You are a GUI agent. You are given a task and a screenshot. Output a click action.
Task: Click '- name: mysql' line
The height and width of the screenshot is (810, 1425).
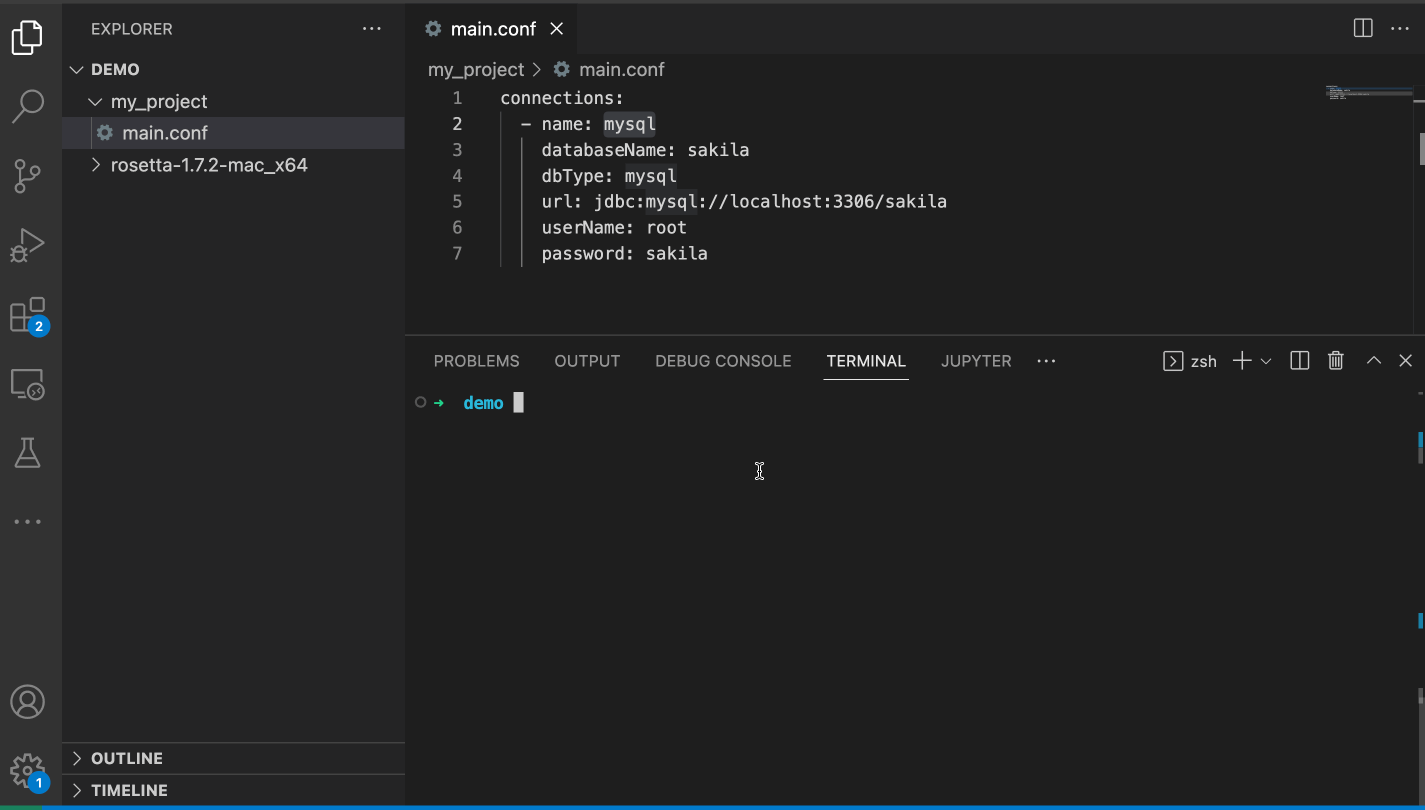point(588,124)
